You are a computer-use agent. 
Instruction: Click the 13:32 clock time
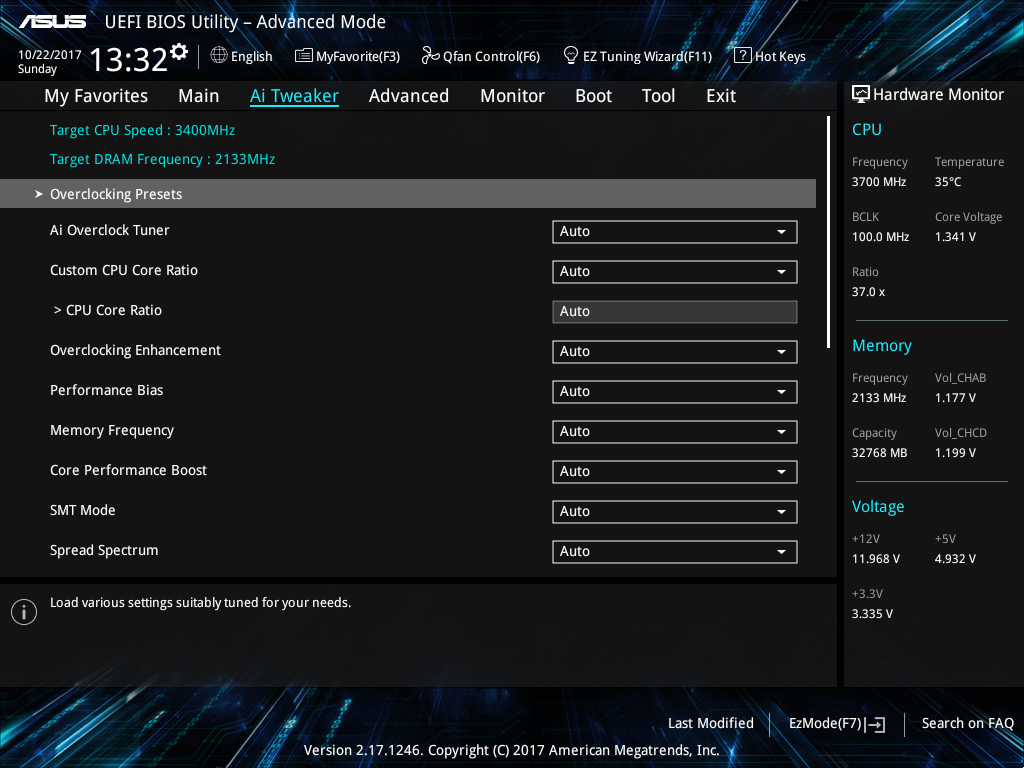point(129,60)
